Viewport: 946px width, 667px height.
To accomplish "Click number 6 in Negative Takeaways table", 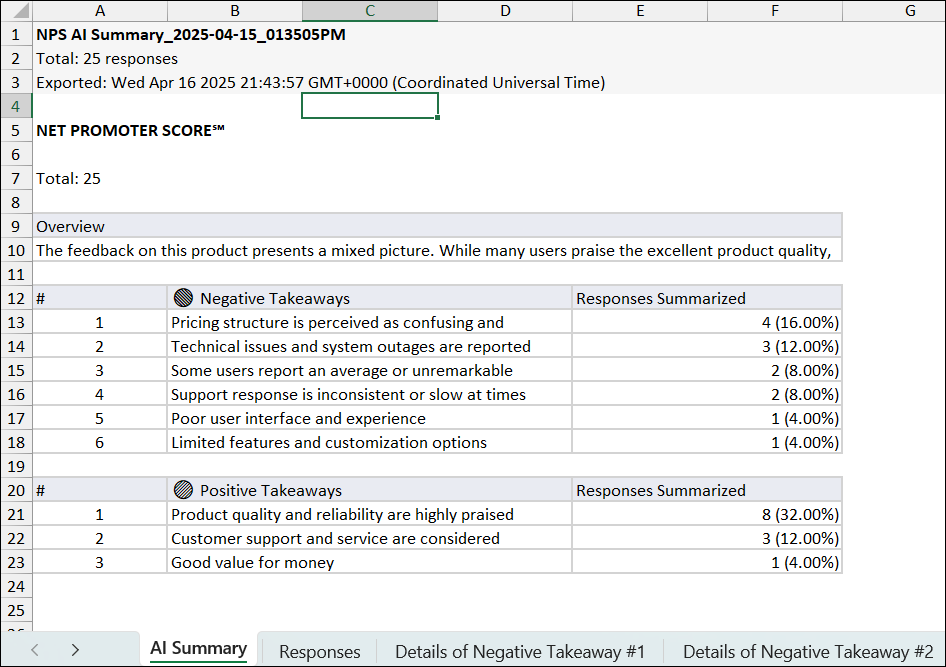I will pyautogui.click(x=100, y=442).
